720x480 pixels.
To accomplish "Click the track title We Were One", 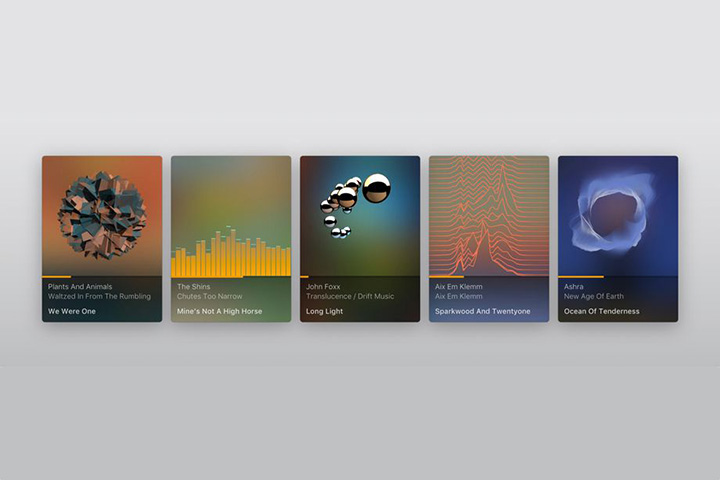I will (x=72, y=311).
